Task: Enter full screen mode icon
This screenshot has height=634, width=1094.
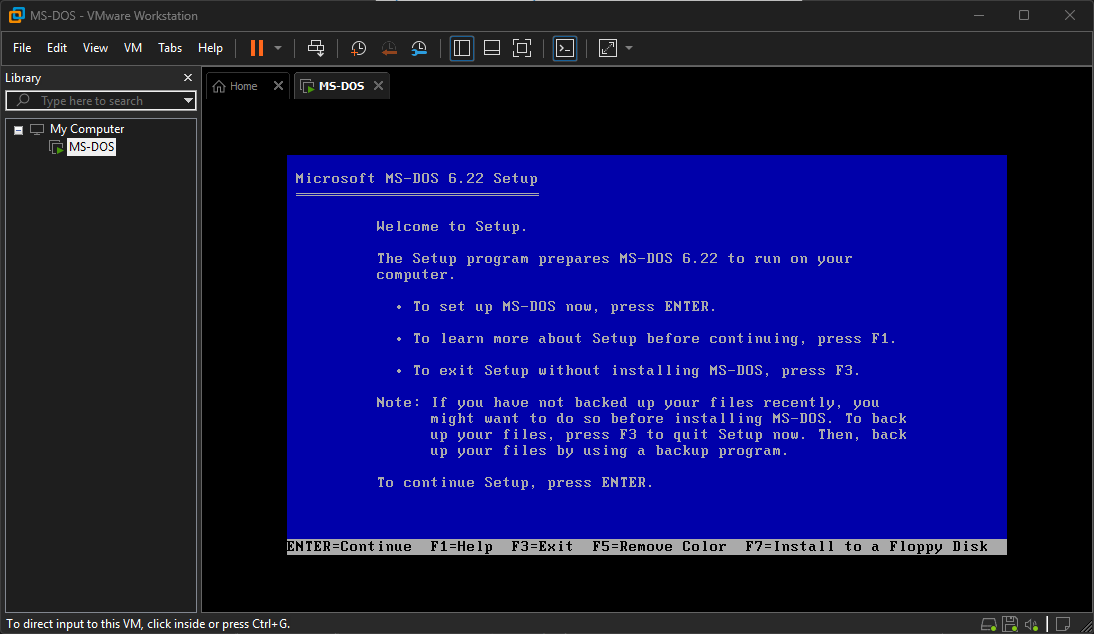Action: (521, 48)
